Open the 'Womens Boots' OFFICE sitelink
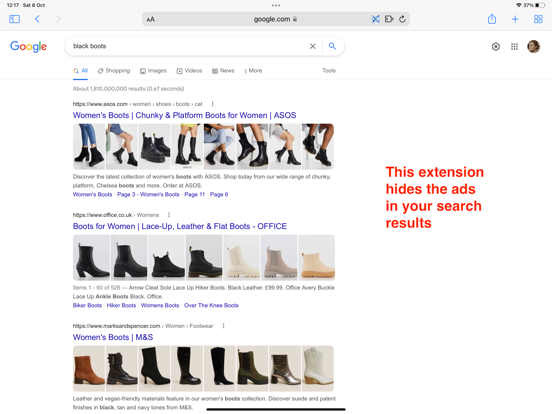 pyautogui.click(x=160, y=305)
